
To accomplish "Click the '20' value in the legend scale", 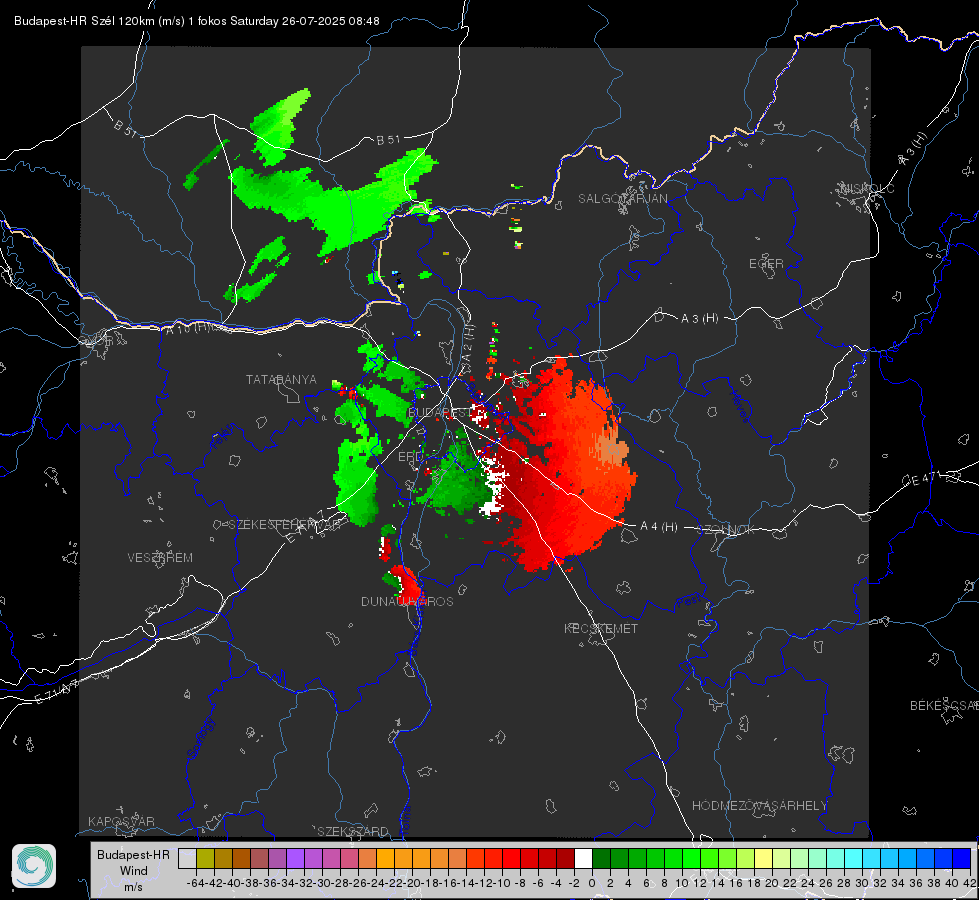I will (772, 883).
